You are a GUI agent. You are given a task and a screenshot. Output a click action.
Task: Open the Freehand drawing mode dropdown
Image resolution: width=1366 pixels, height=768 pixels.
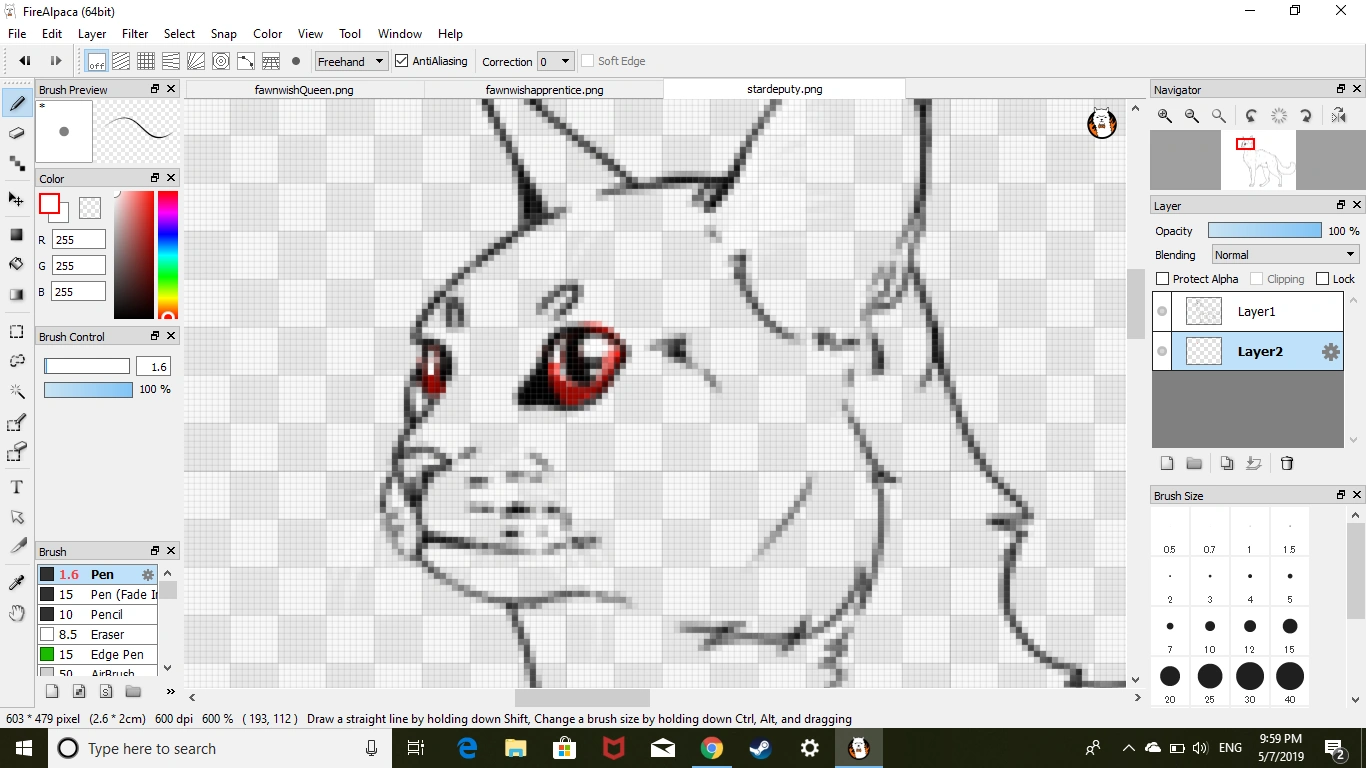click(x=351, y=61)
